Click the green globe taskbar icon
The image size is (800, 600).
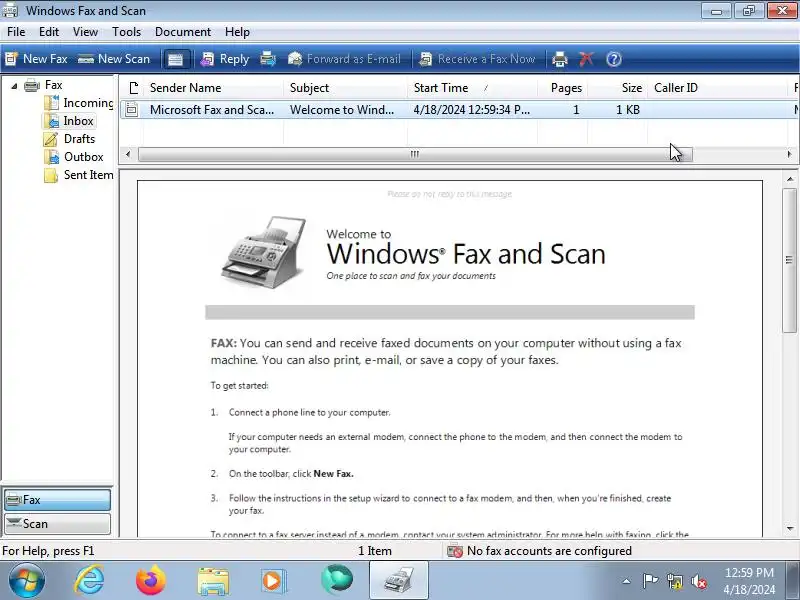[x=337, y=580]
